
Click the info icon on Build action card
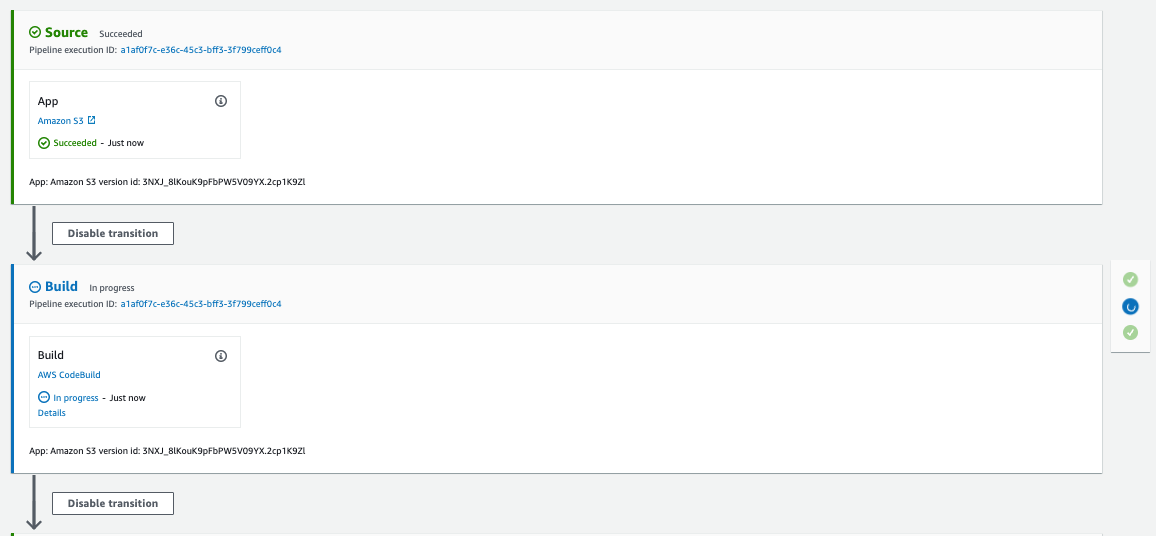[x=220, y=356]
